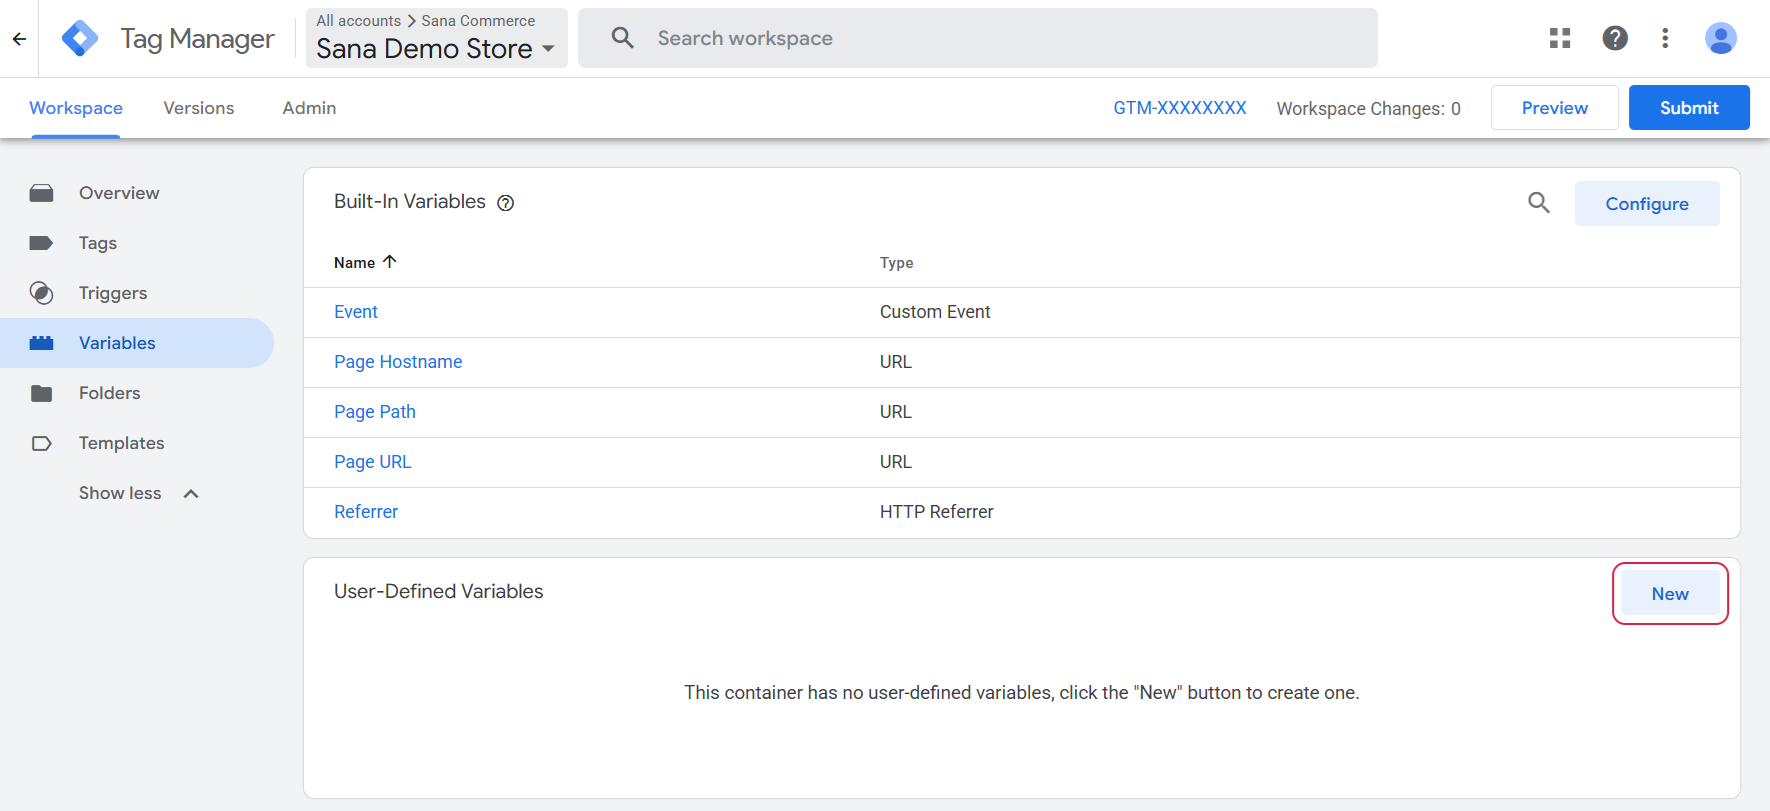Click the Submit button
The width and height of the screenshot is (1770, 811).
pyautogui.click(x=1689, y=108)
